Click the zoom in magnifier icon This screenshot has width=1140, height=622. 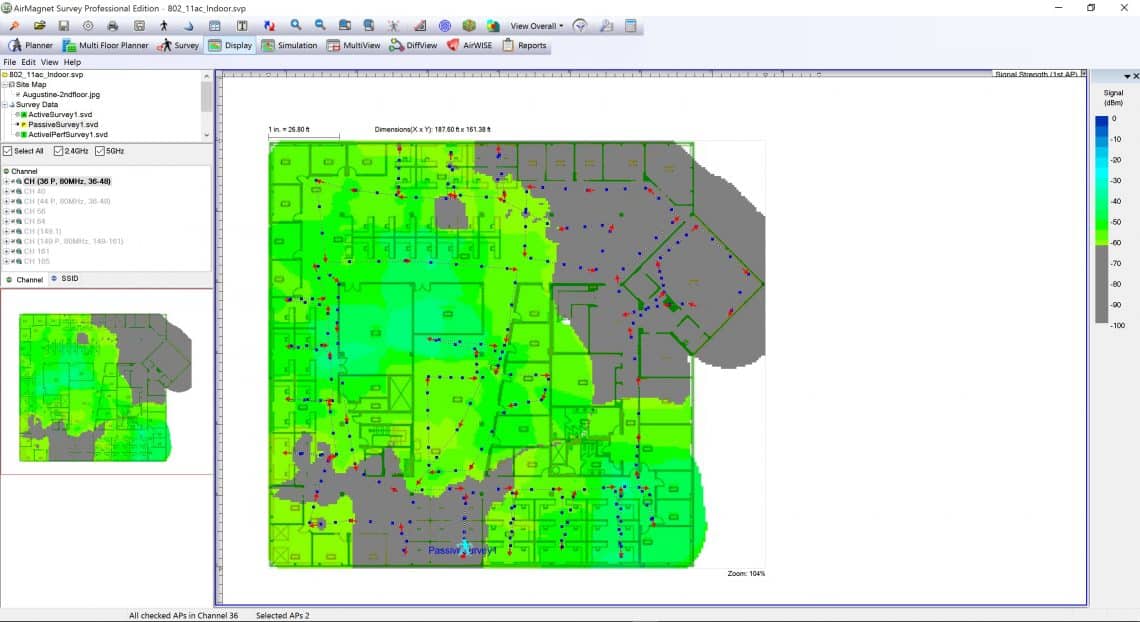pyautogui.click(x=296, y=25)
